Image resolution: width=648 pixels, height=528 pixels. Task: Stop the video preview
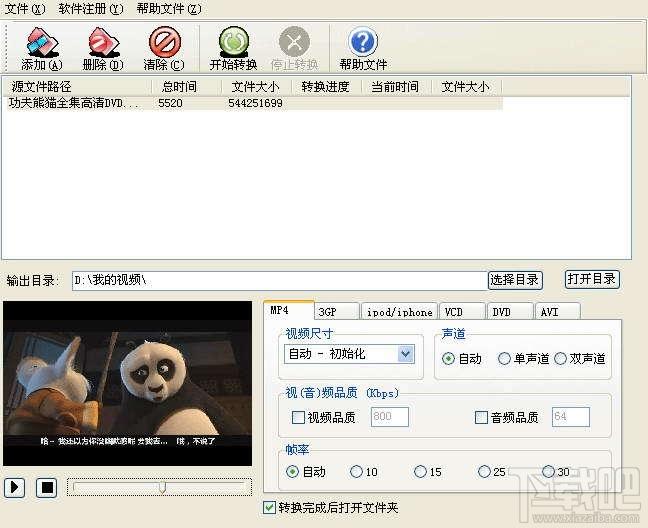47,488
